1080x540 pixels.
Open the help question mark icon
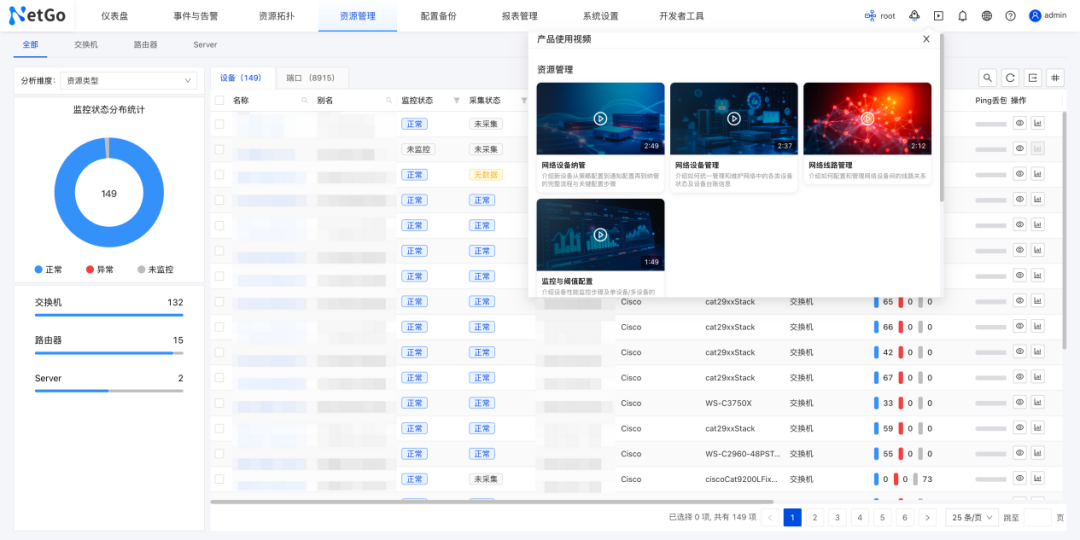click(x=1010, y=16)
